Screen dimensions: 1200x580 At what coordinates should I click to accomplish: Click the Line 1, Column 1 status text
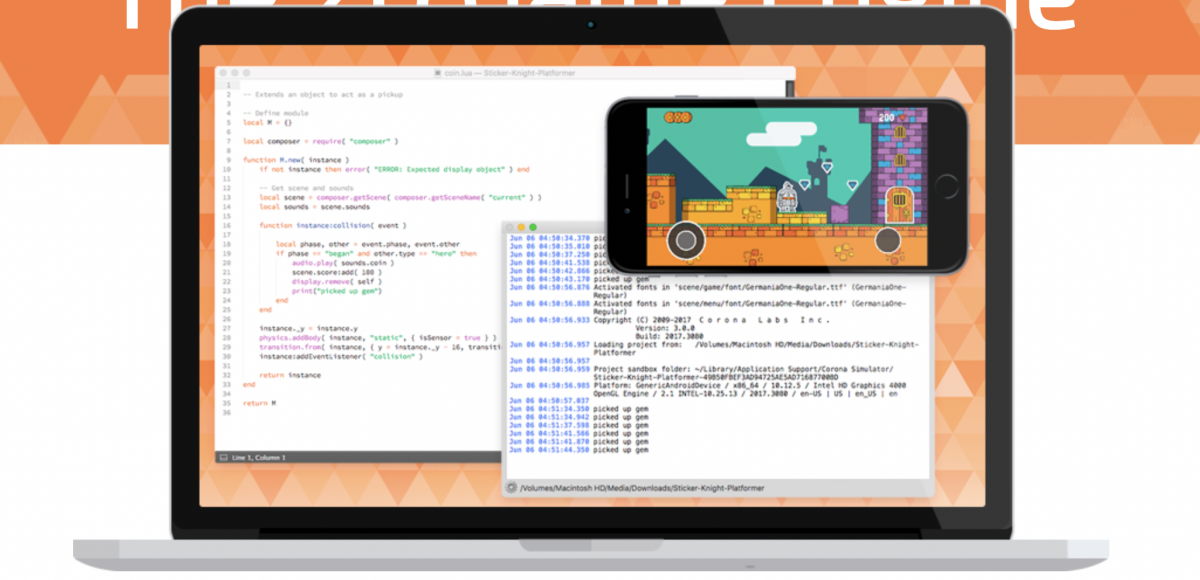click(259, 457)
